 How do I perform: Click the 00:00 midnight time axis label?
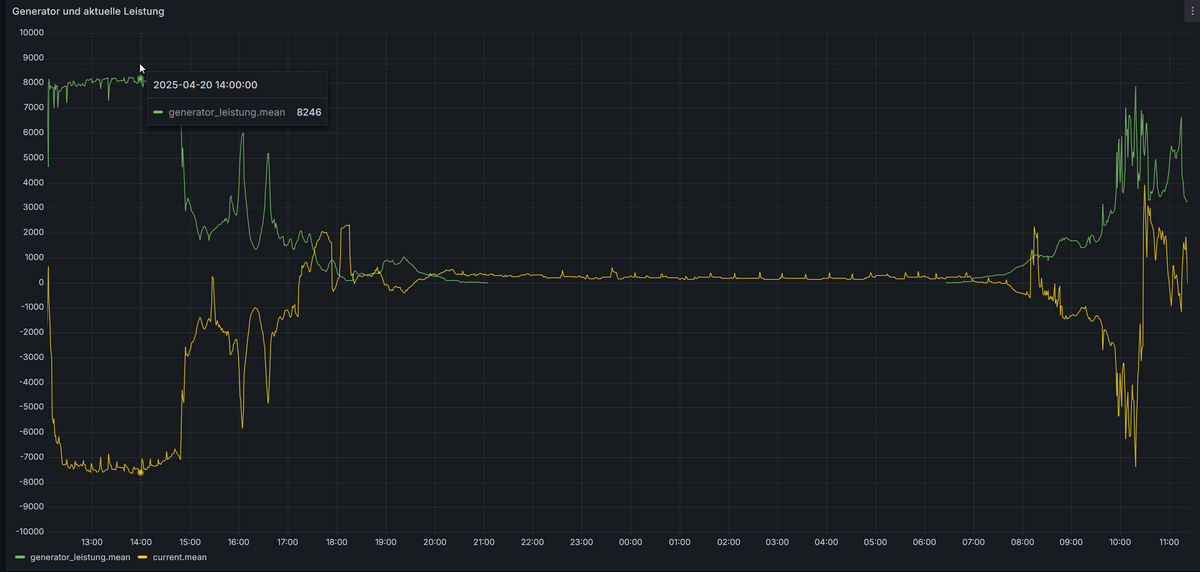[x=630, y=542]
